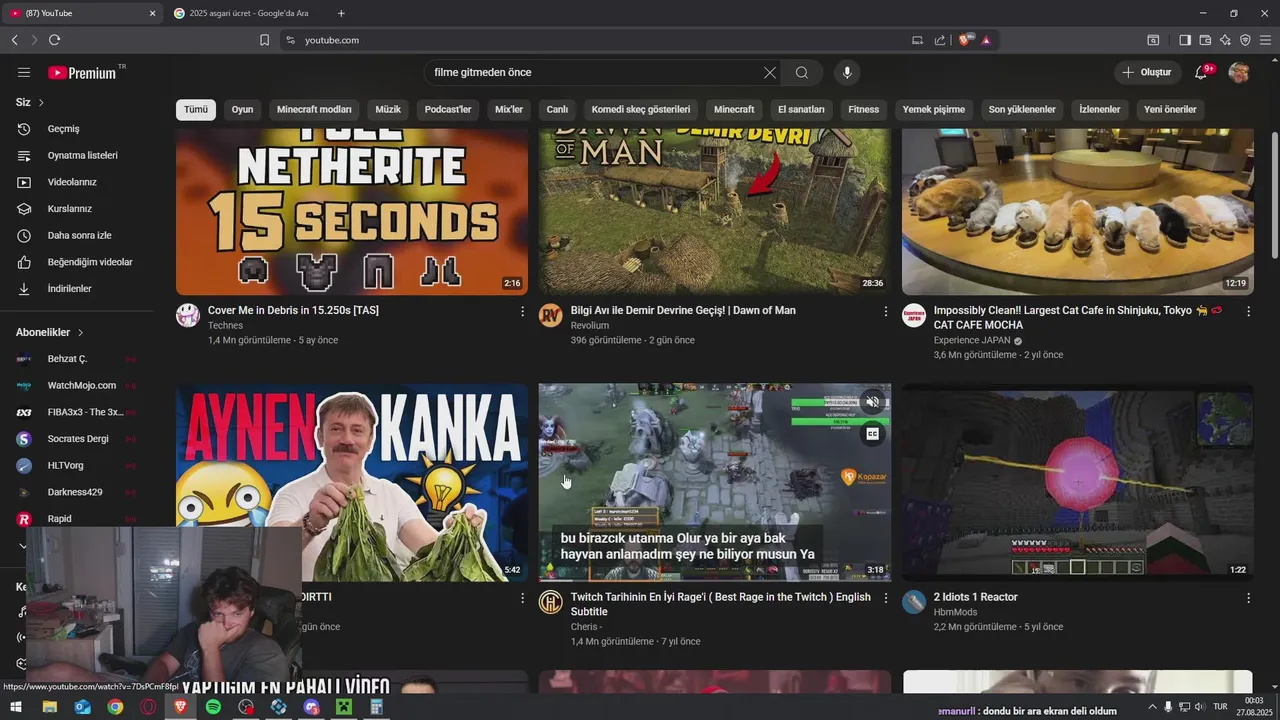Select the Müzik filter chip

[x=388, y=110]
